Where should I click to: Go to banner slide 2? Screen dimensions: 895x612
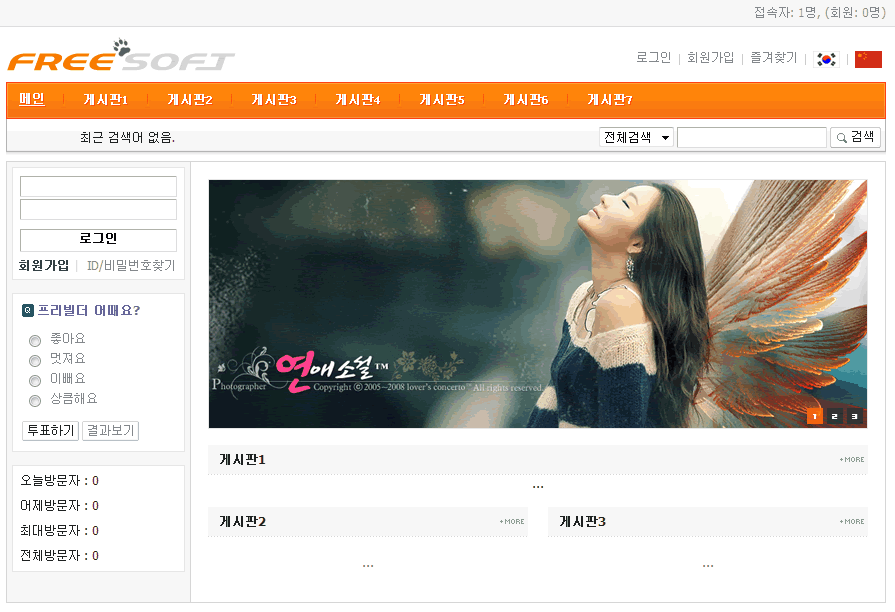[834, 416]
